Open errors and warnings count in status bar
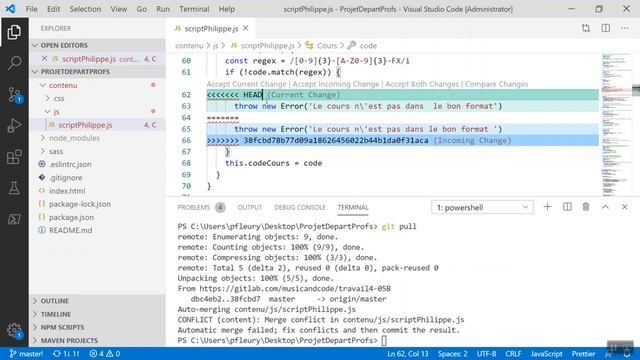The image size is (640, 360). pyautogui.click(x=104, y=353)
